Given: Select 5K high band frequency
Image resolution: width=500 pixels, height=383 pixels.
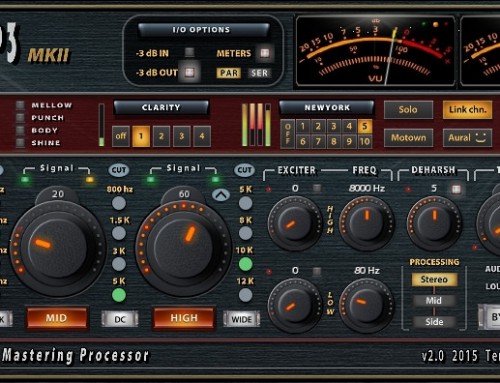Looking at the screenshot, I should [x=245, y=203].
